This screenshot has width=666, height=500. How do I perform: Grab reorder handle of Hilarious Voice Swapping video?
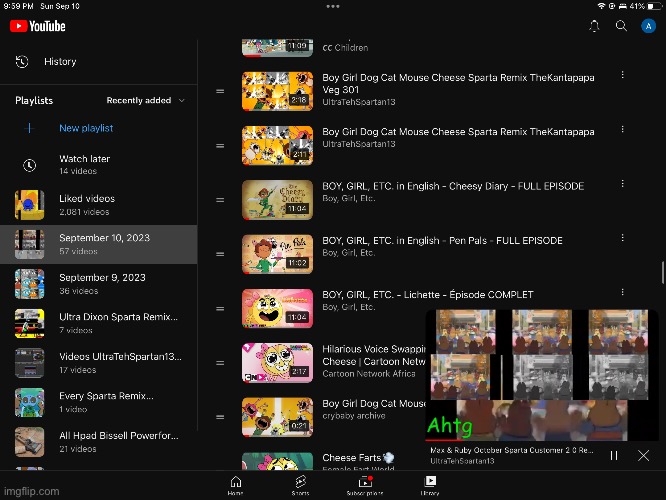(x=220, y=363)
